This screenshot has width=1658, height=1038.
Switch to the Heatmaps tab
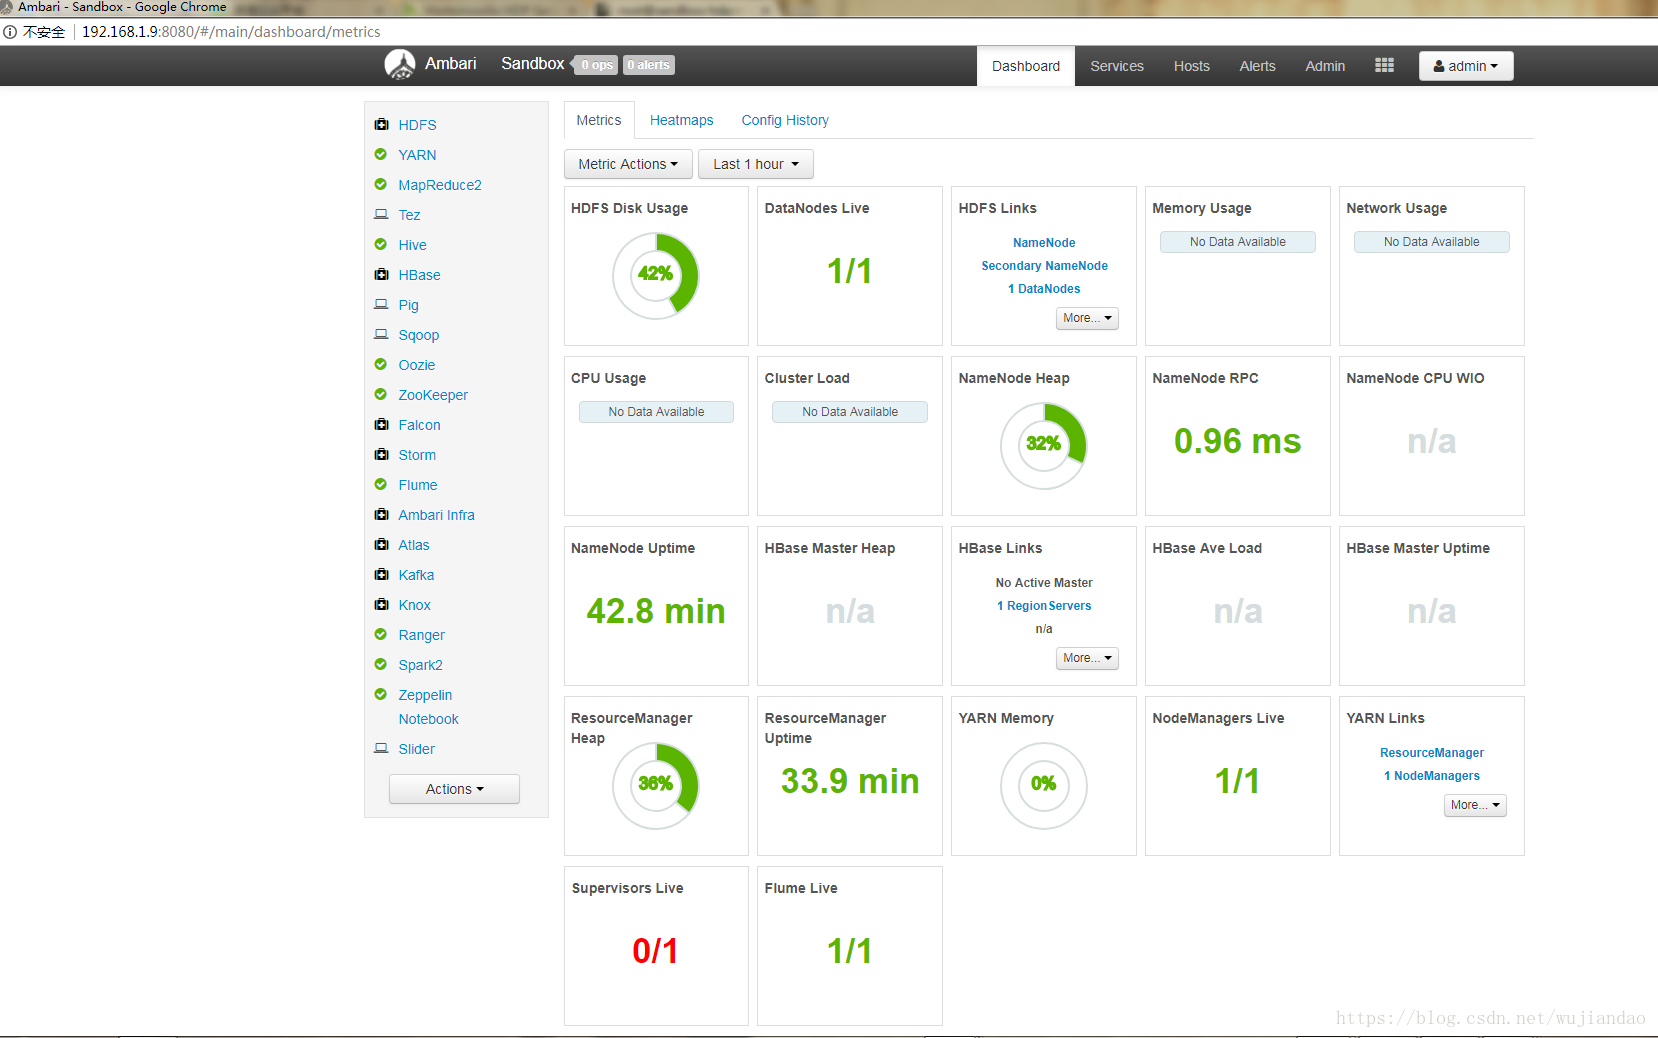coord(682,120)
